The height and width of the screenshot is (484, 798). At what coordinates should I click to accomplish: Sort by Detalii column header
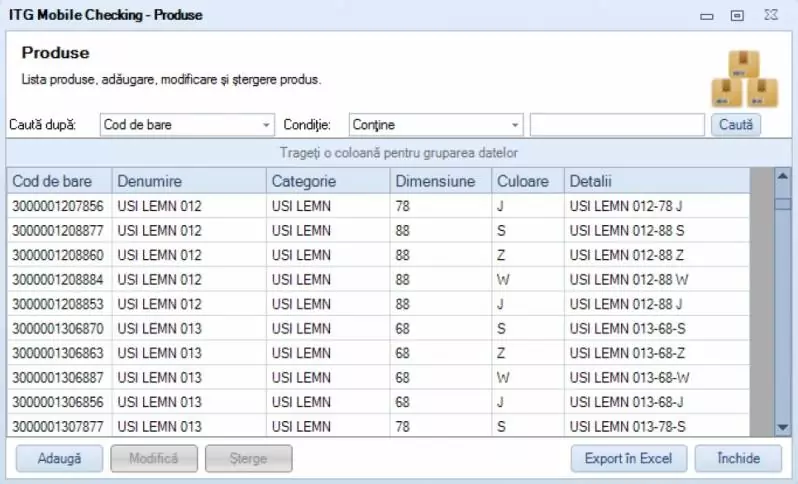(657, 181)
